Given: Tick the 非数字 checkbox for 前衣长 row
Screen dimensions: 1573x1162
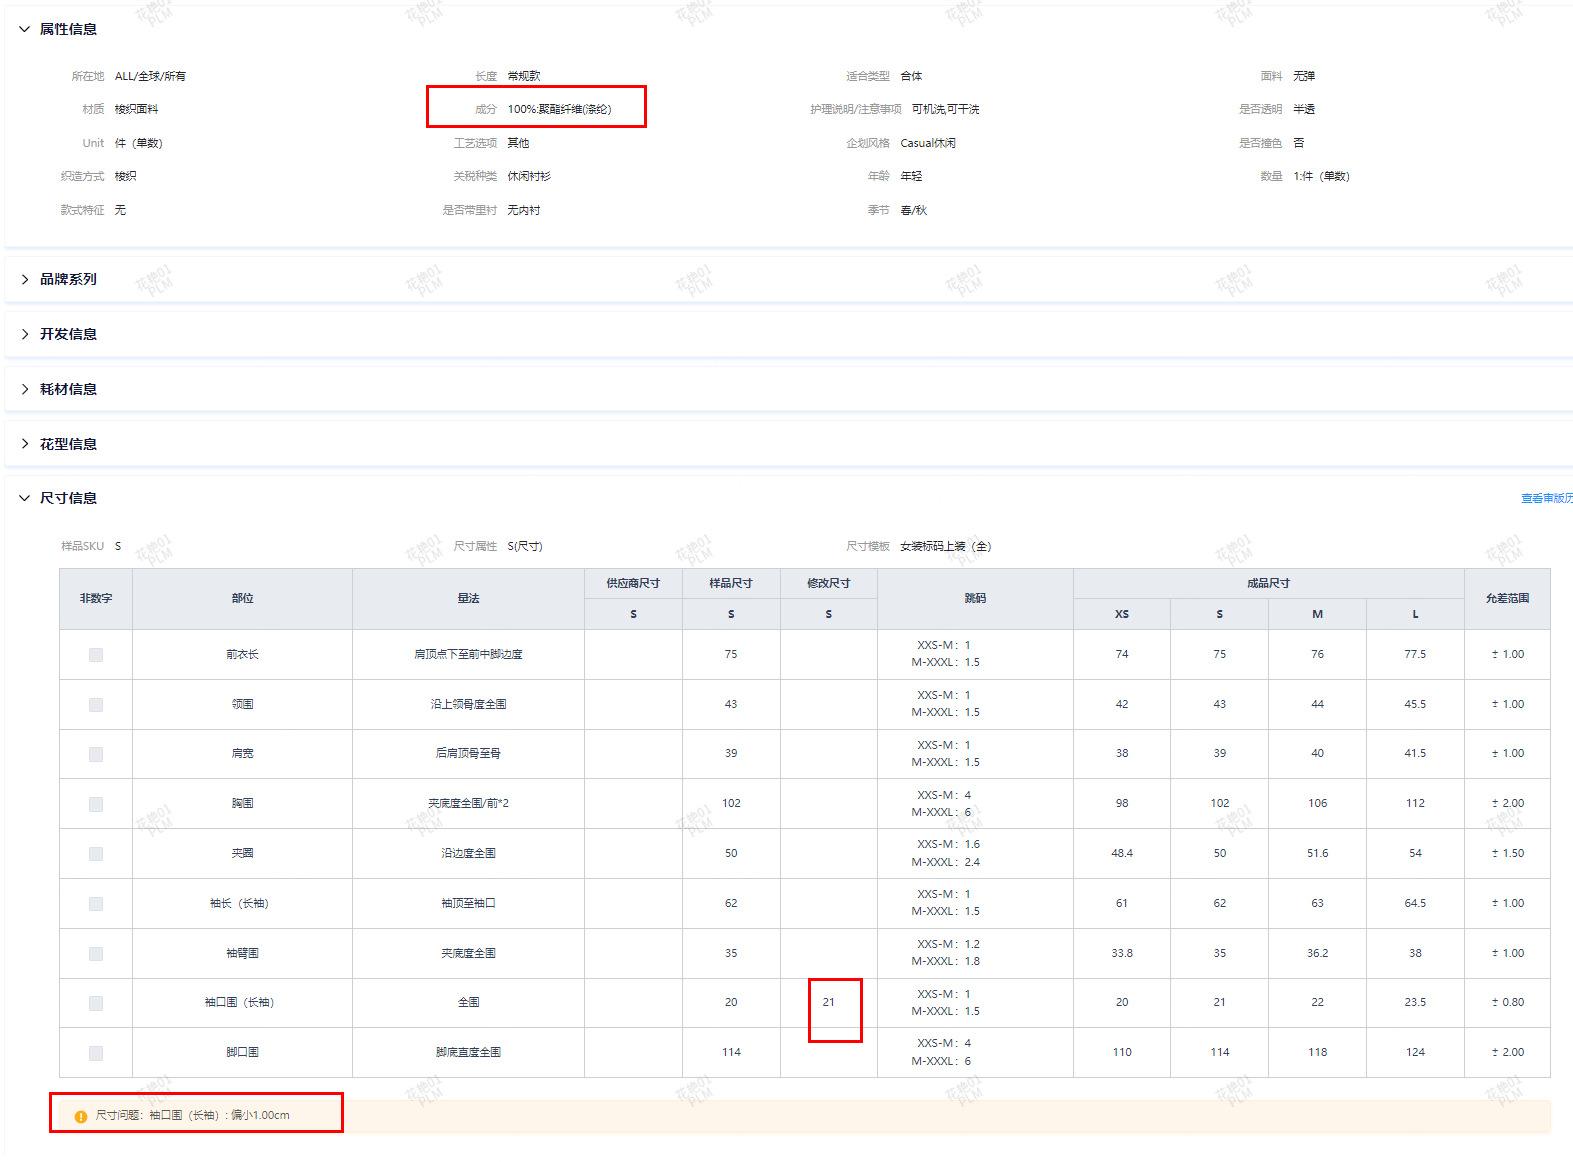Looking at the screenshot, I should pos(96,655).
